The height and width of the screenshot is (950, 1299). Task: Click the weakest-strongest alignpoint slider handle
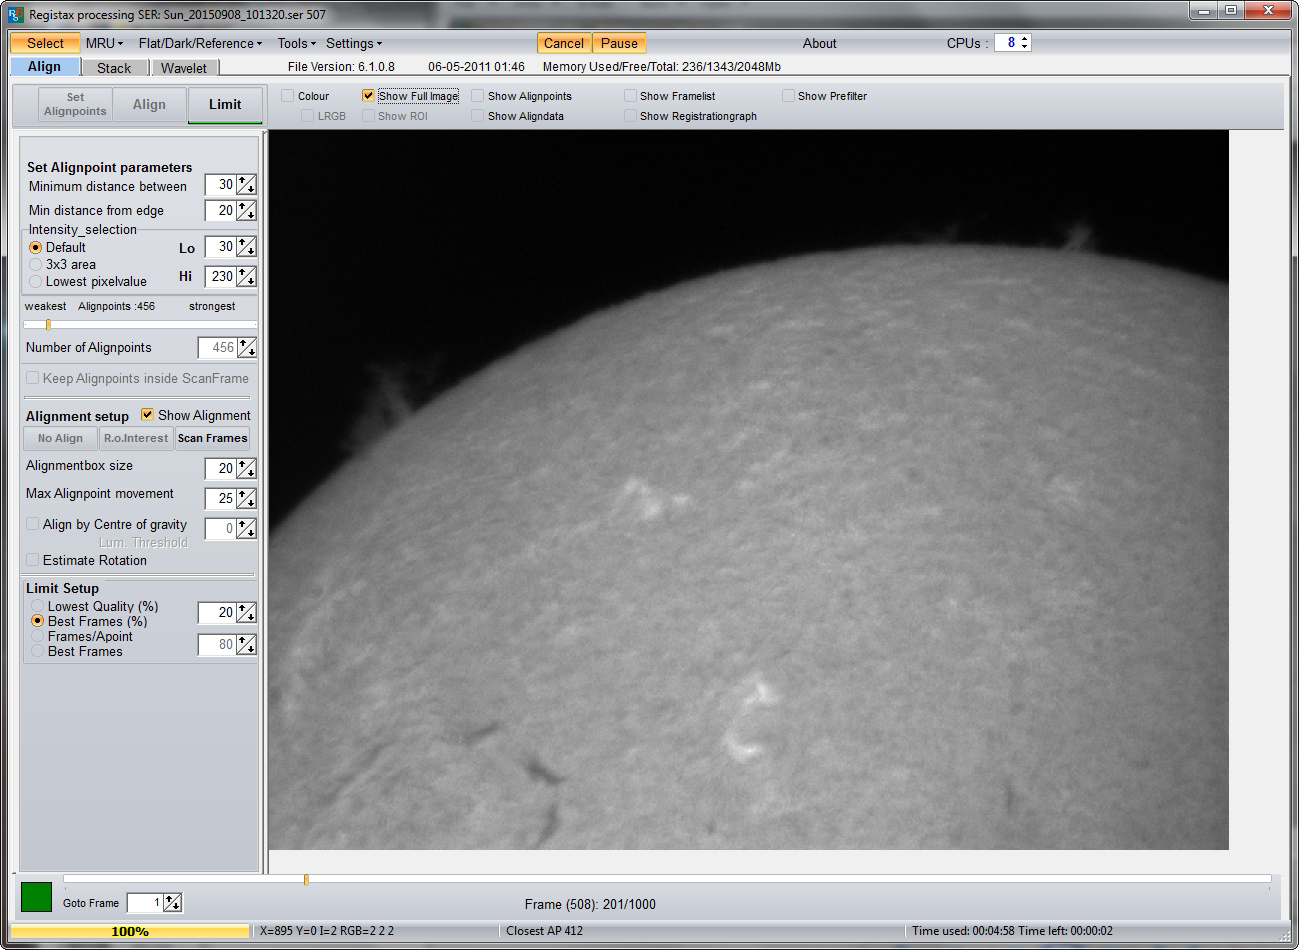pos(48,324)
